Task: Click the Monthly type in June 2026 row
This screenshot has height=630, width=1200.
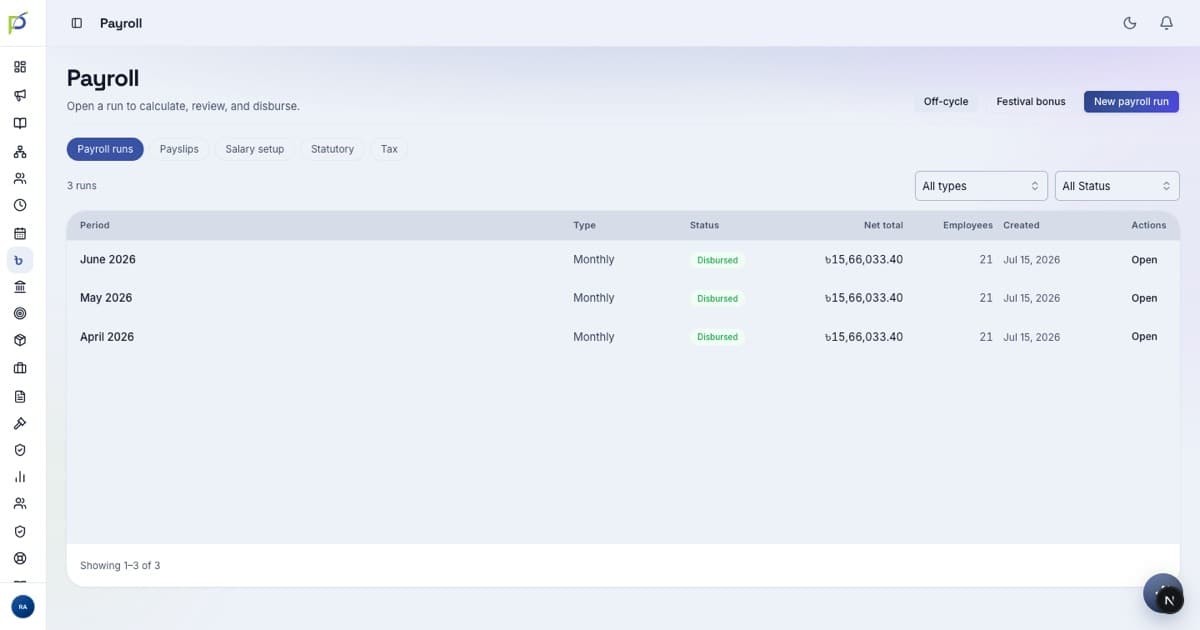Action: click(x=594, y=260)
